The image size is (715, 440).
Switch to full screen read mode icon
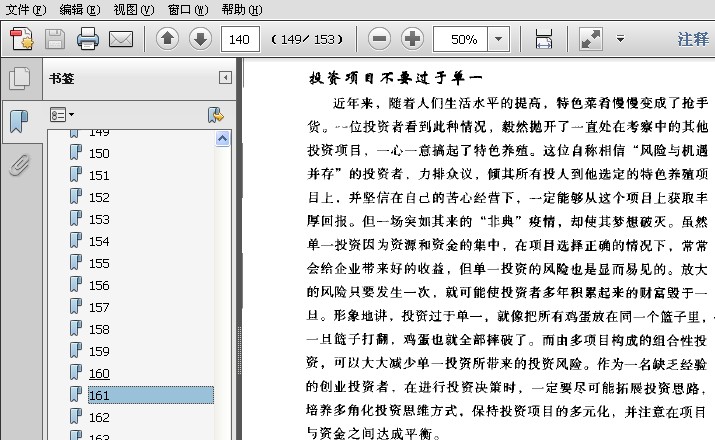(x=591, y=39)
